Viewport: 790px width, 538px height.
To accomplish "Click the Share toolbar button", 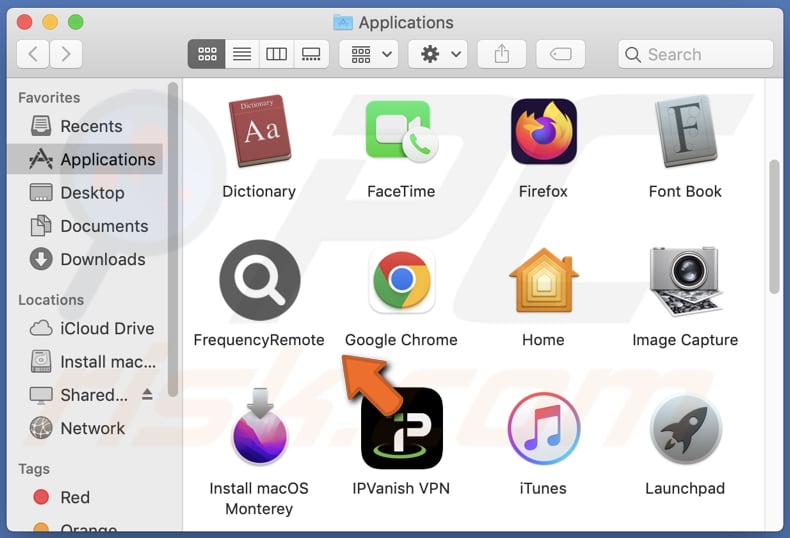I will (501, 54).
